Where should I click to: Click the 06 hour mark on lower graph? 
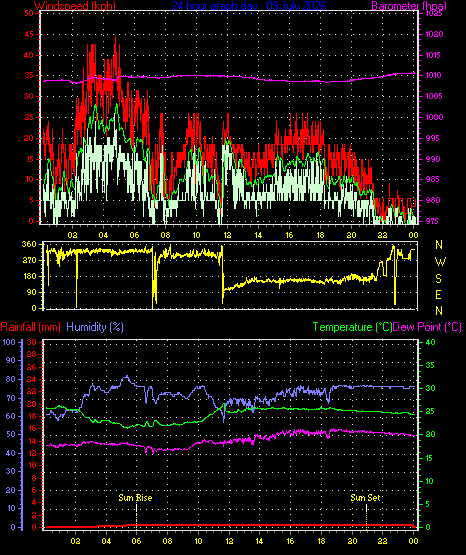[x=136, y=541]
